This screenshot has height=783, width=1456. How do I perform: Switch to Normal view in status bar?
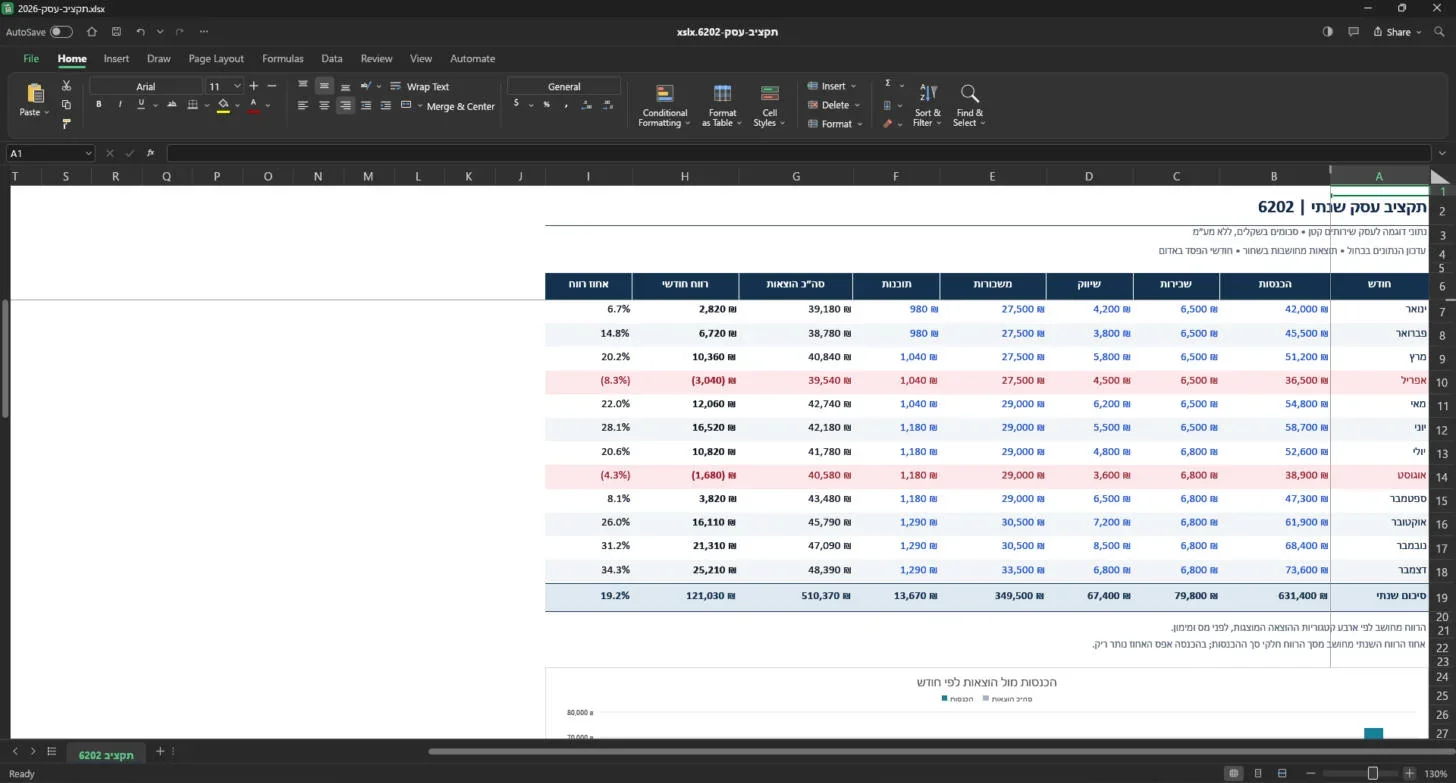[x=1234, y=773]
